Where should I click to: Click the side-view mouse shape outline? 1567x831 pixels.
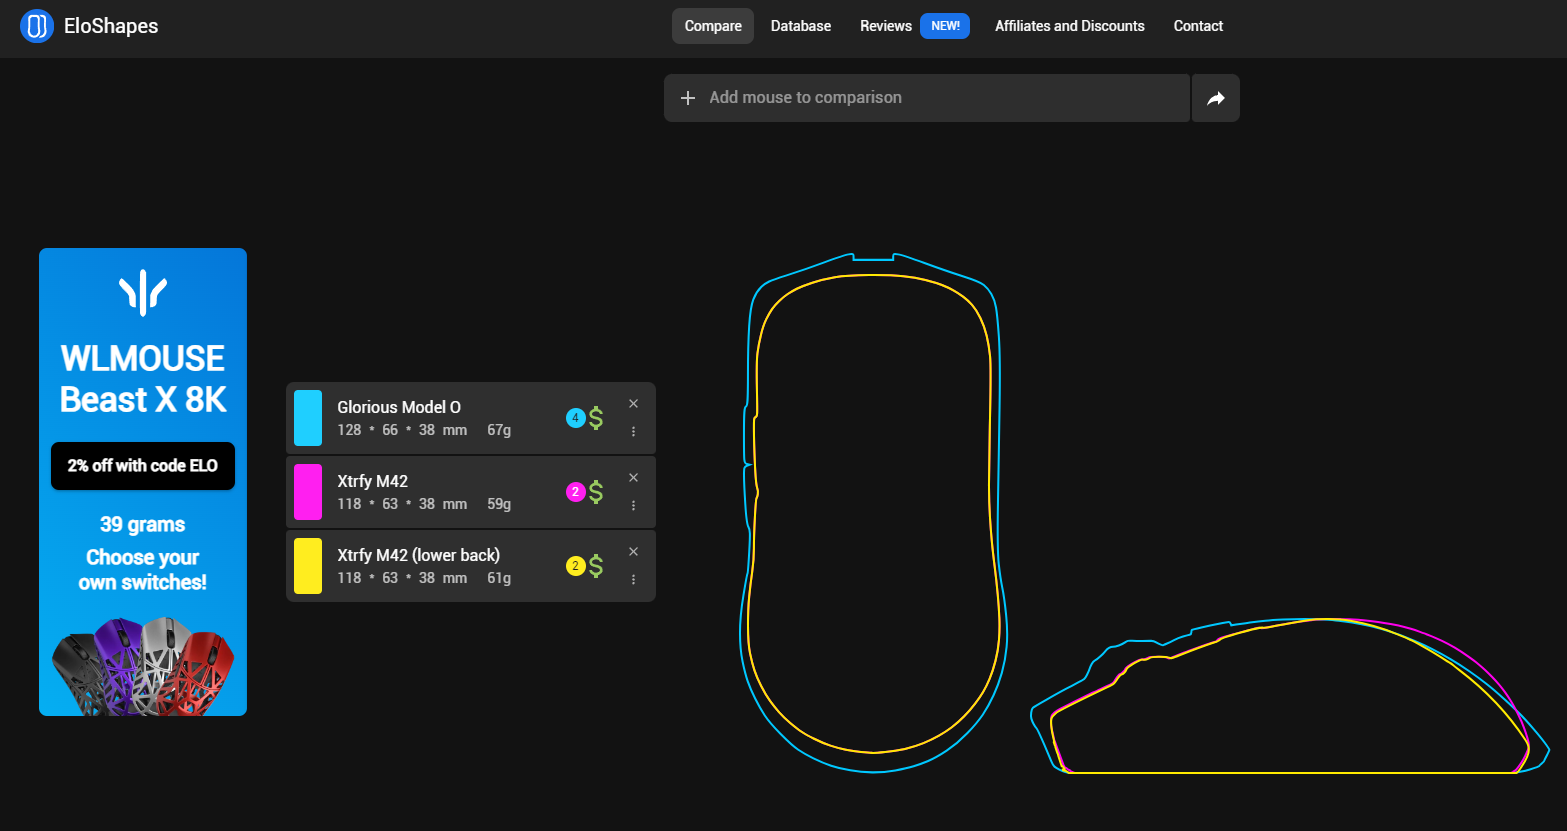1290,696
